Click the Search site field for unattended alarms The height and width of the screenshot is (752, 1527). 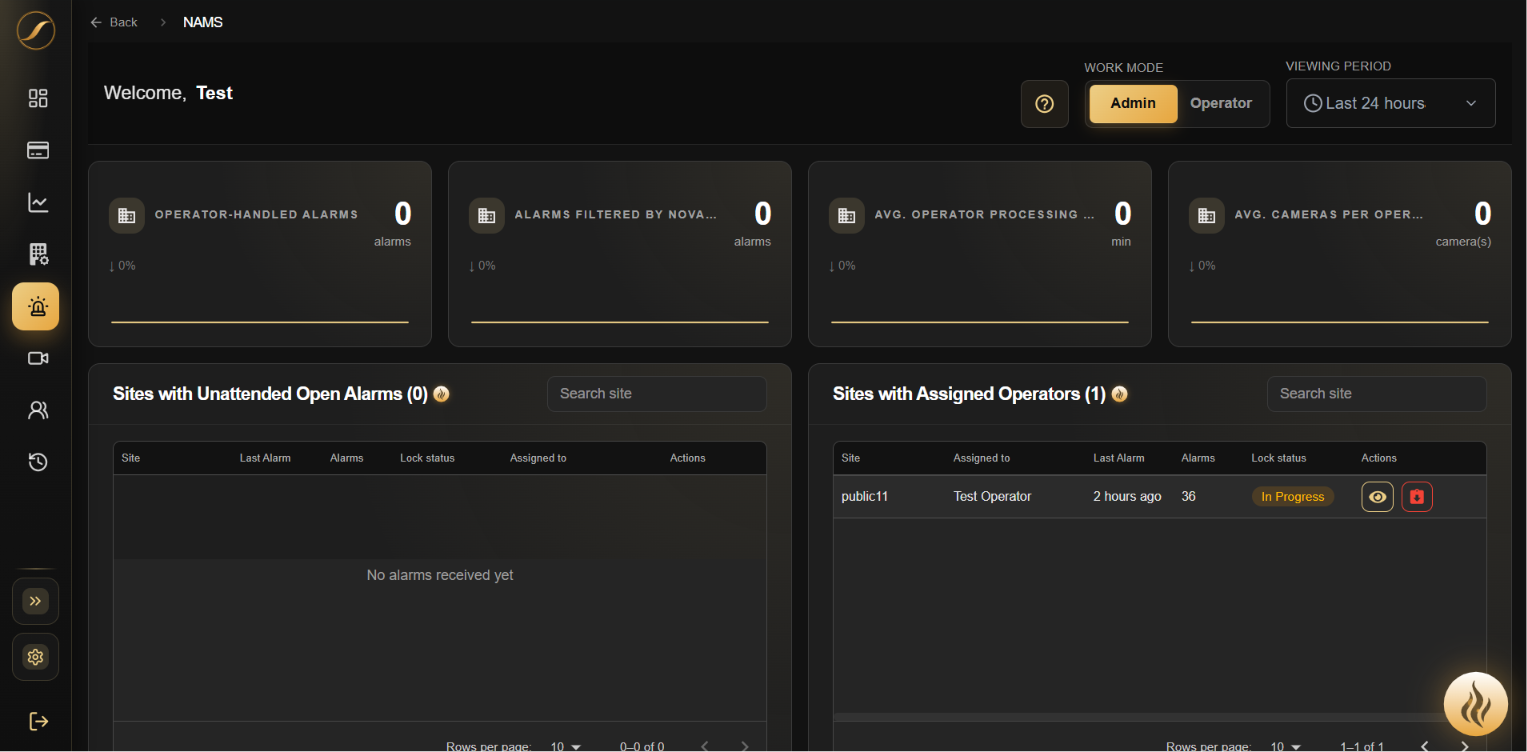click(656, 394)
